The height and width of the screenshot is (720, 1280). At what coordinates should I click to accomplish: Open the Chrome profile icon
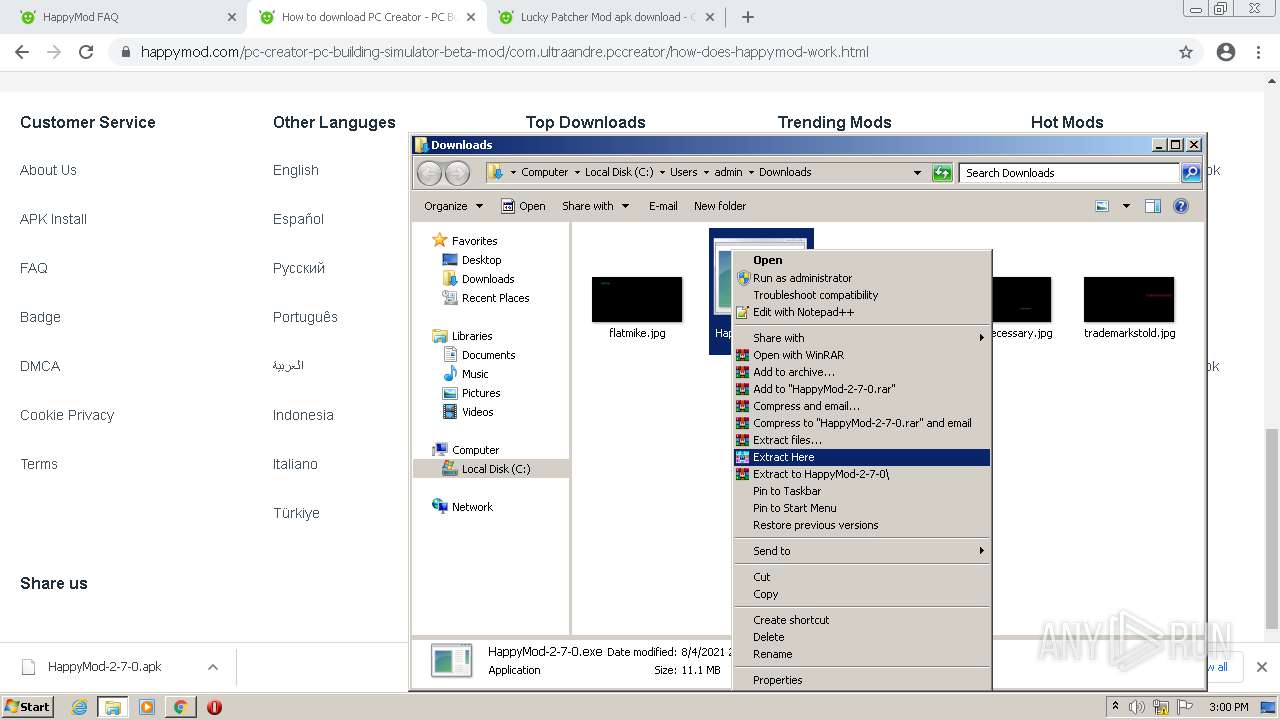tap(1226, 52)
